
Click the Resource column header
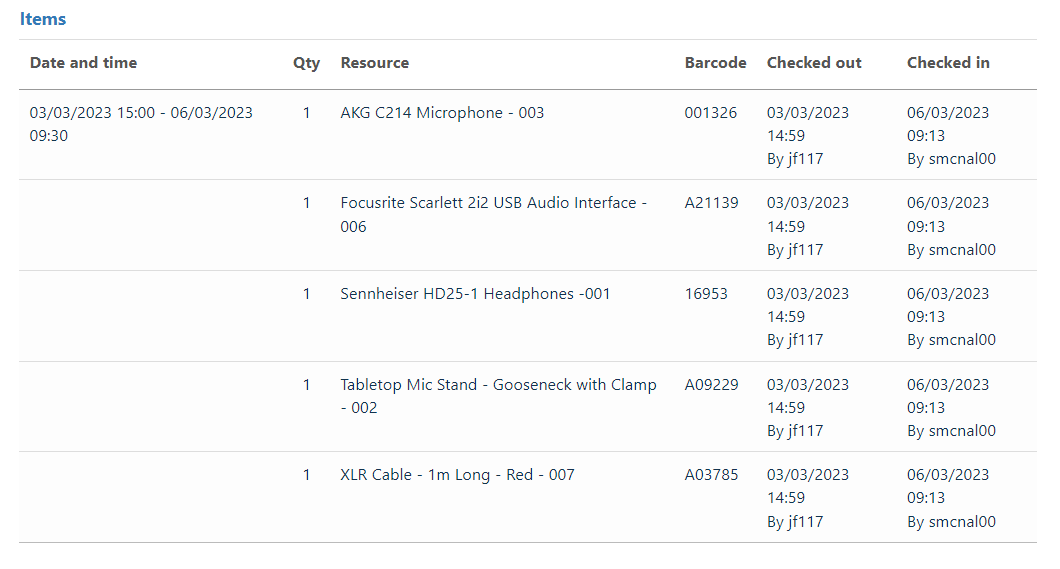374,63
